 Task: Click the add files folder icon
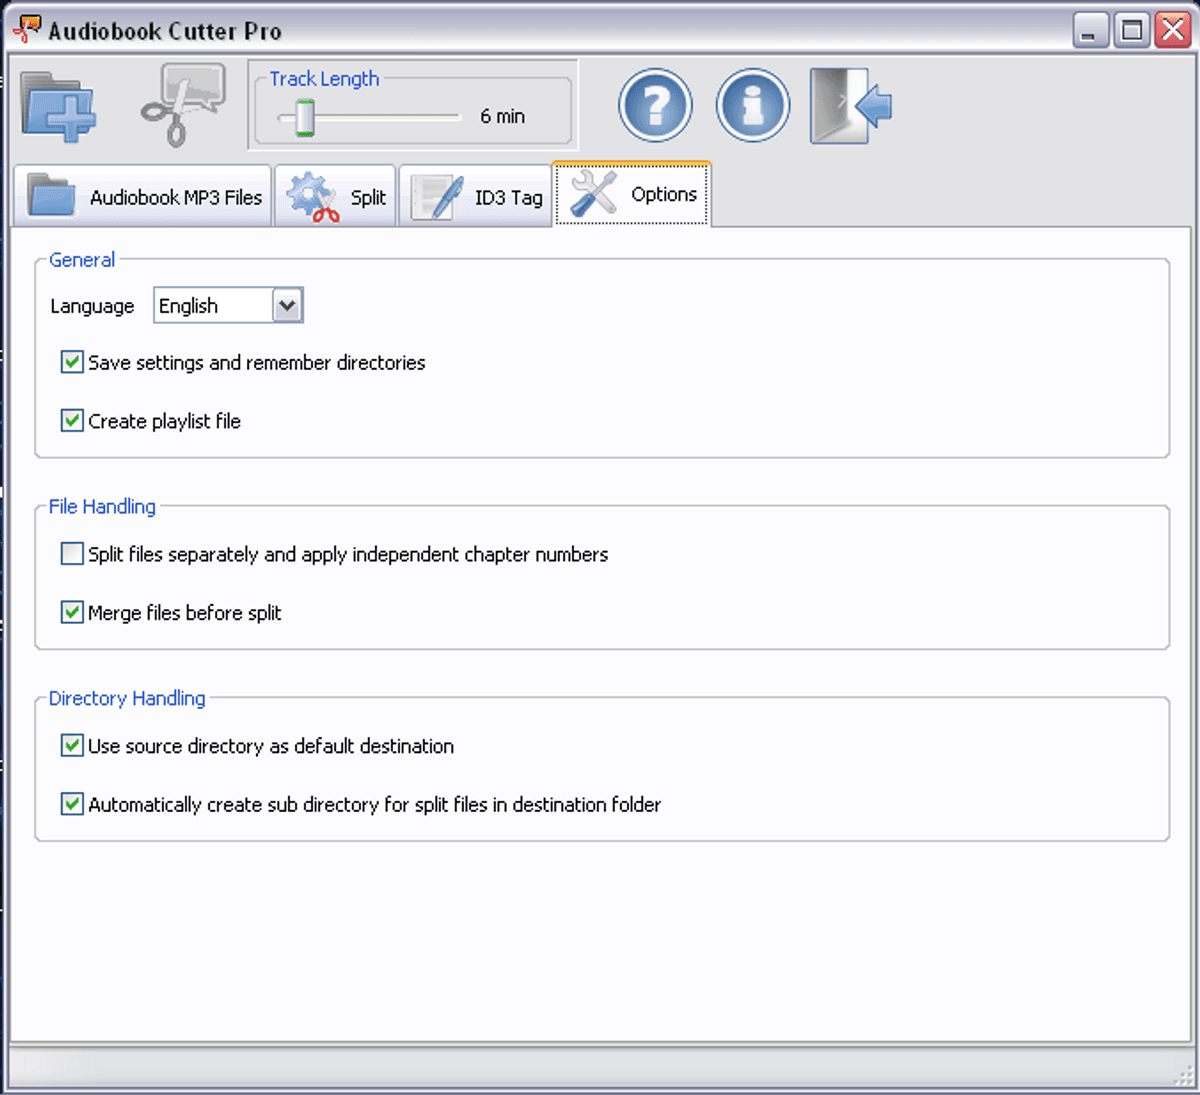tap(59, 106)
